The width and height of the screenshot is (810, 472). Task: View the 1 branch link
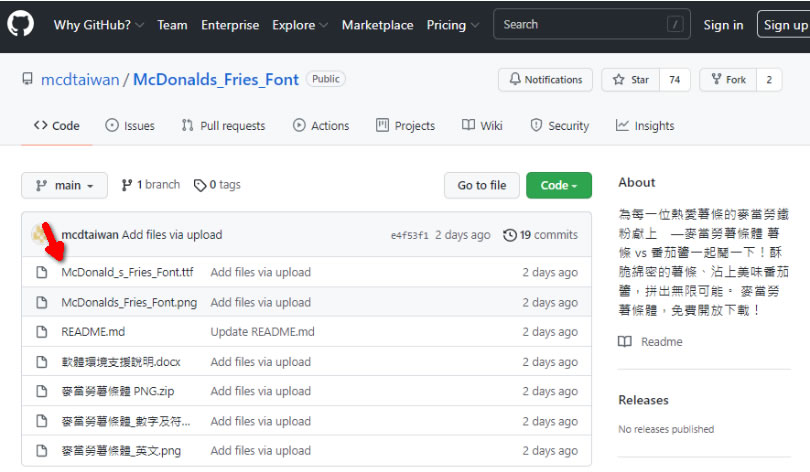pyautogui.click(x=150, y=185)
